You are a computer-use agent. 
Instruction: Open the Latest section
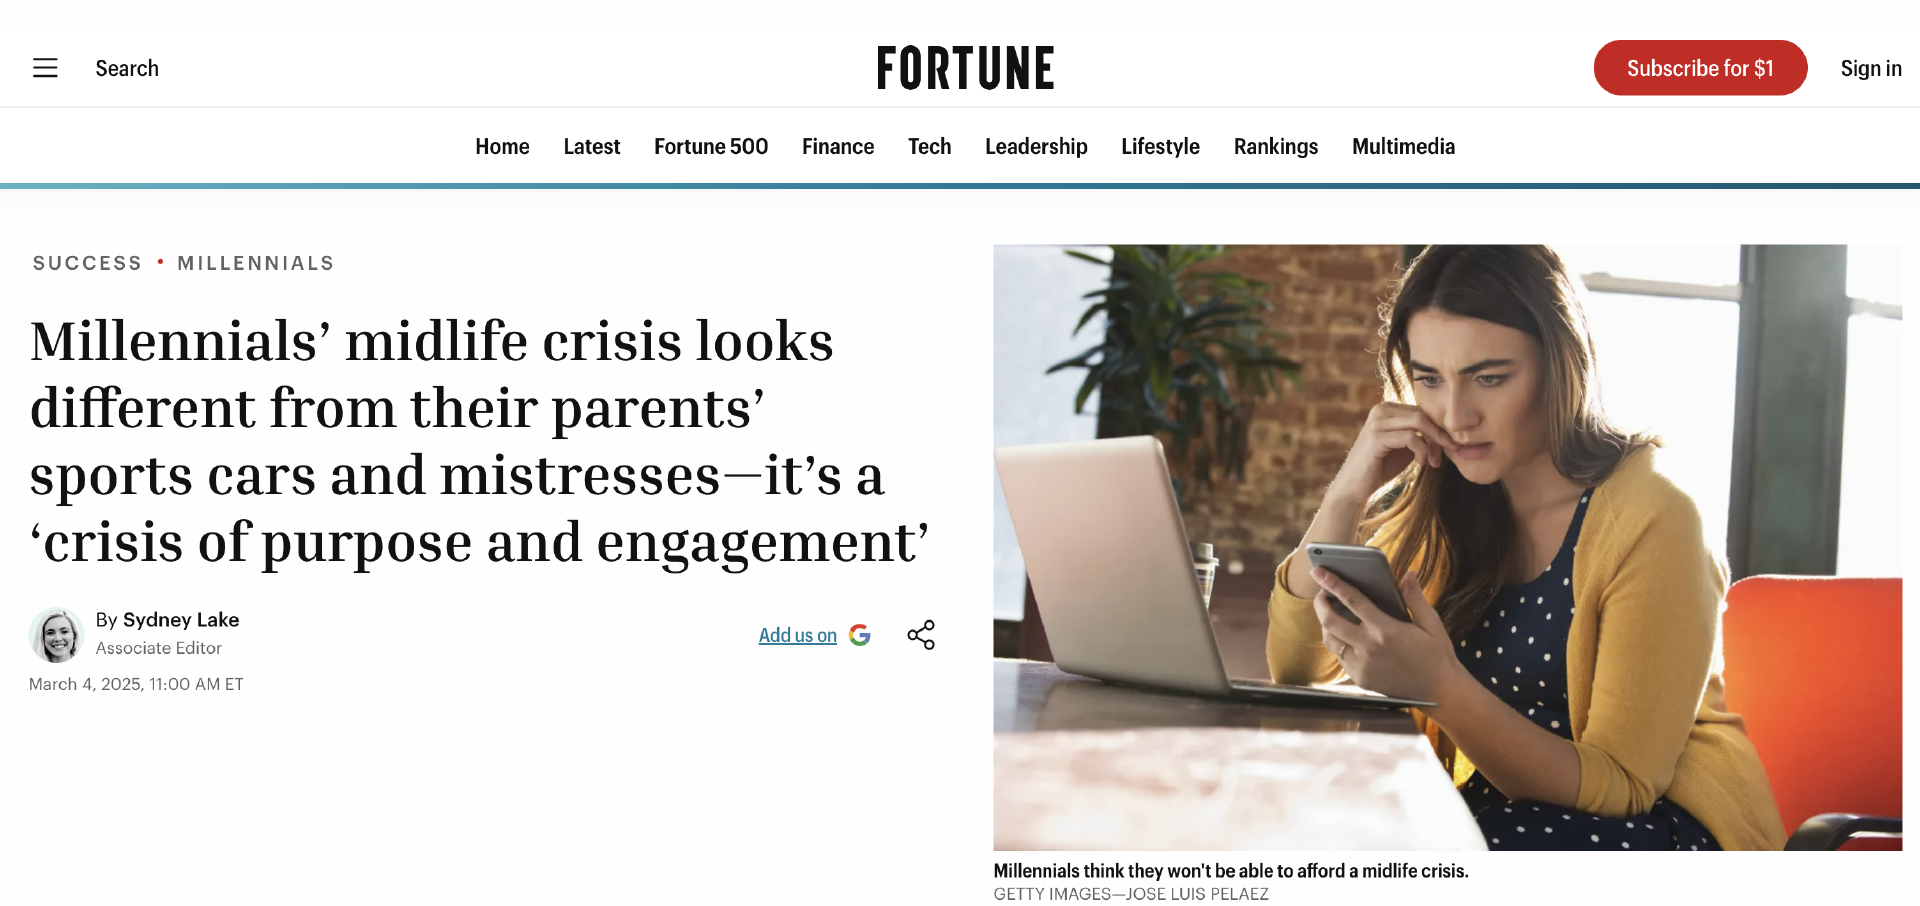tap(592, 147)
